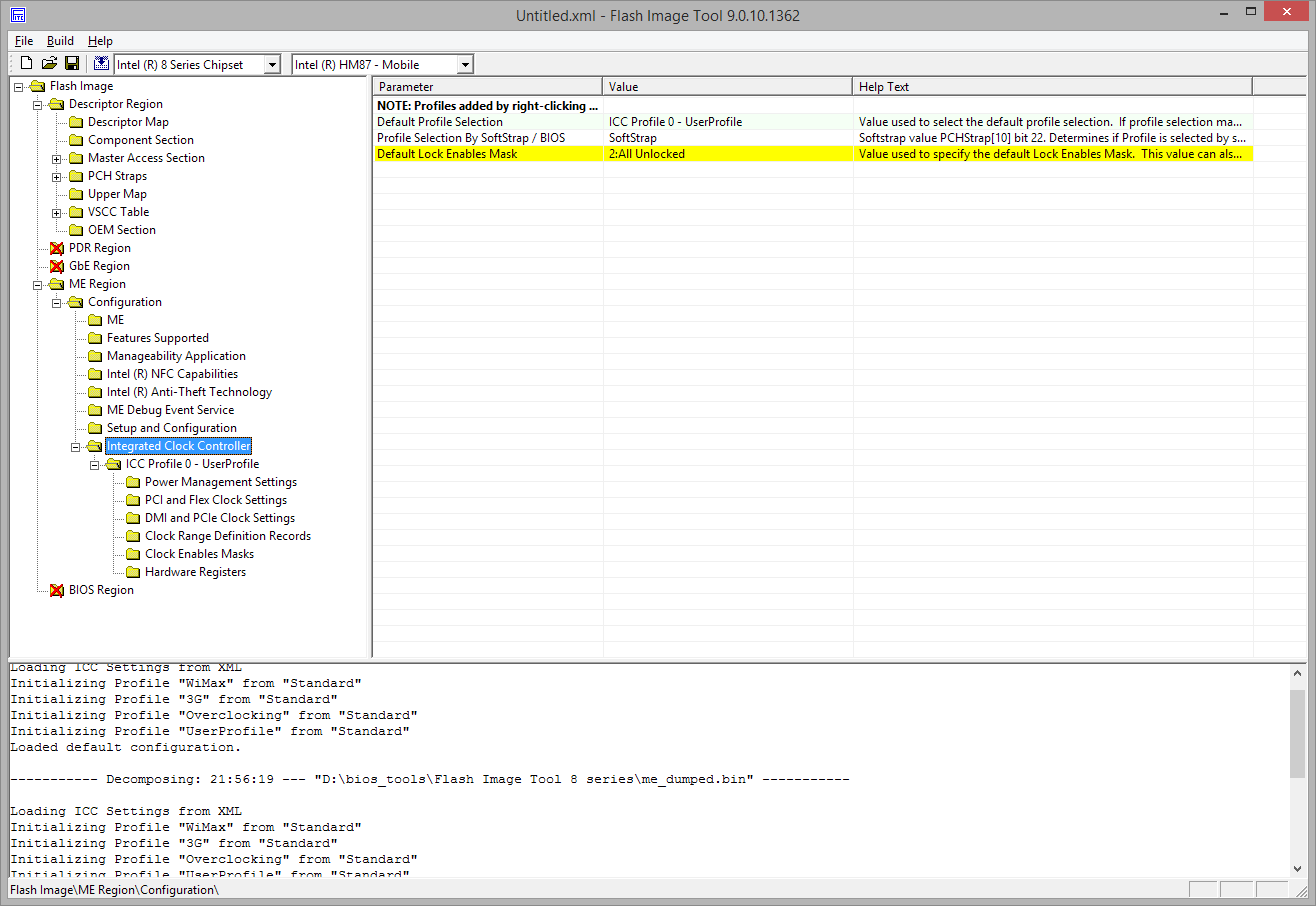Viewport: 1316px width, 906px height.
Task: Click the Setup and Configuration folder icon
Action: 95,428
